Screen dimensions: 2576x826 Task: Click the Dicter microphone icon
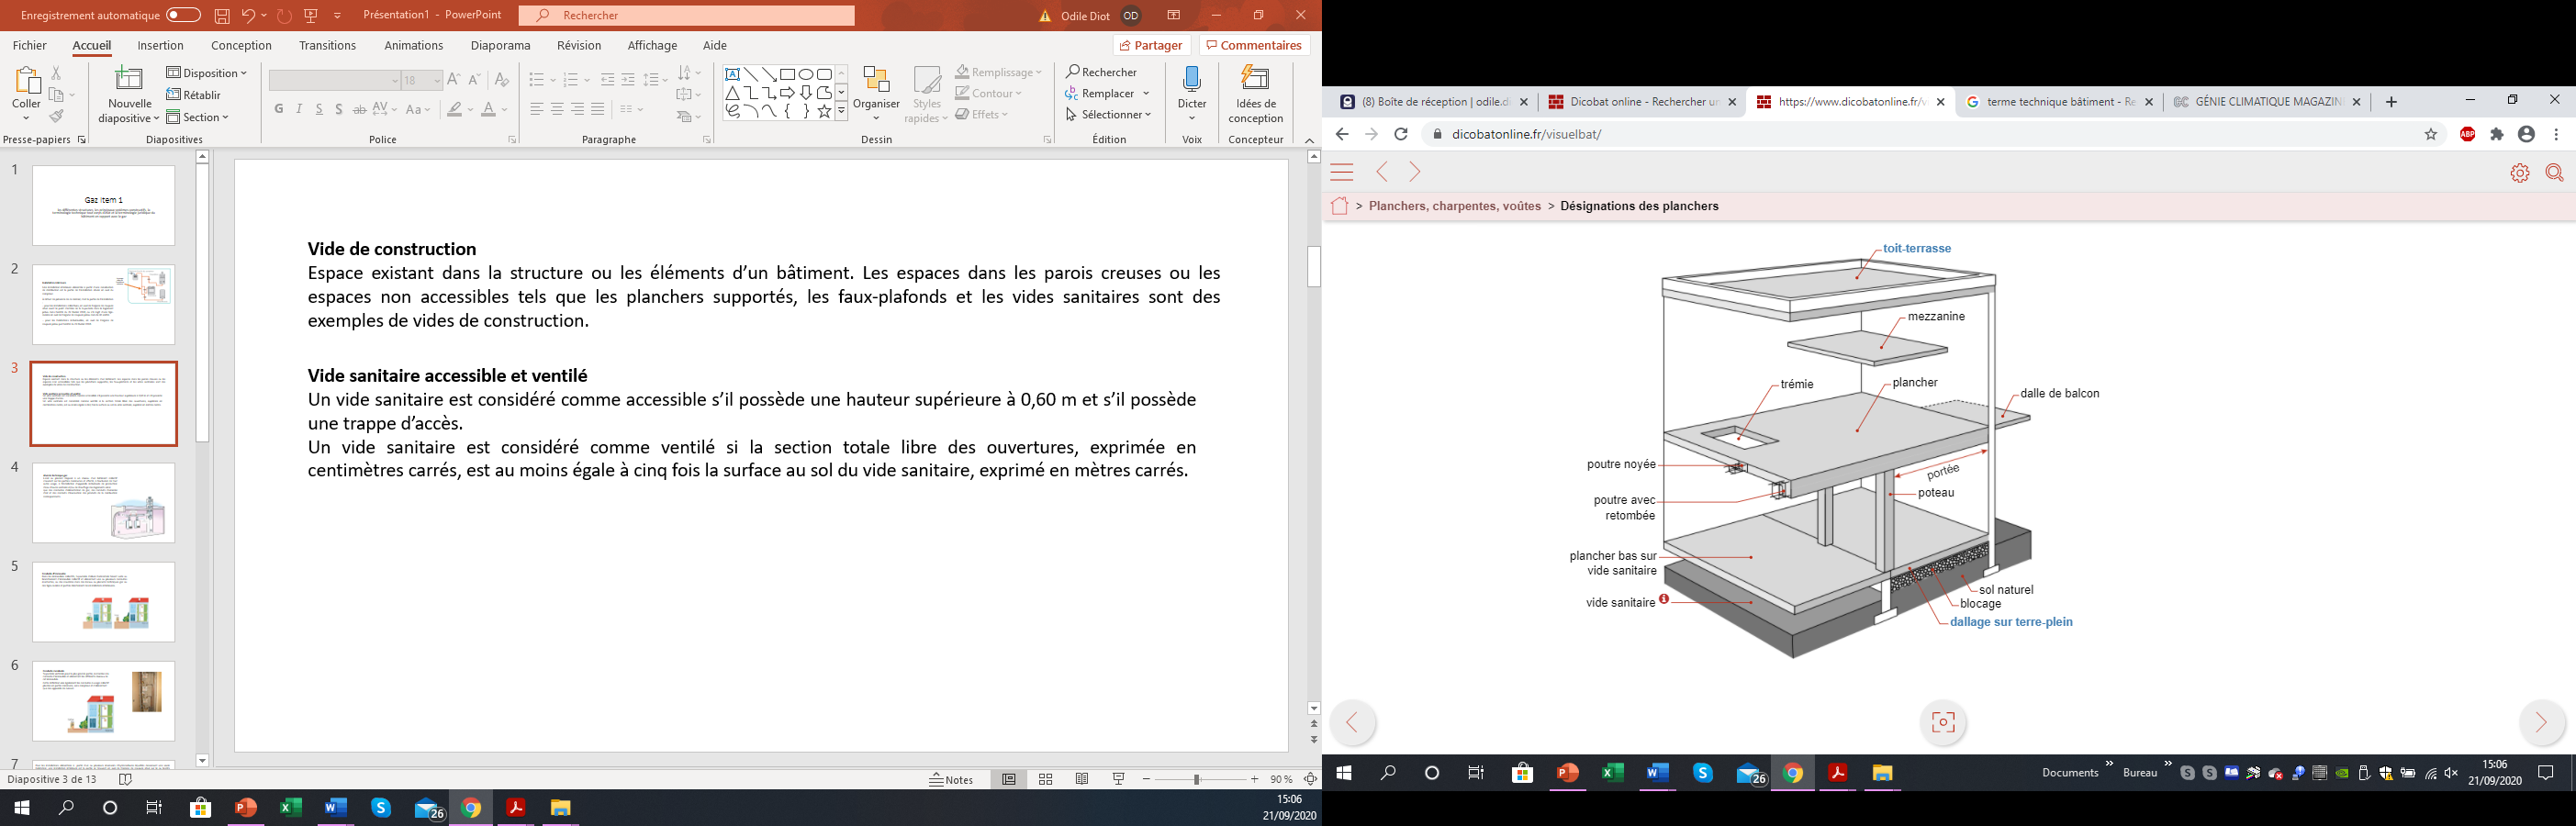click(1192, 80)
